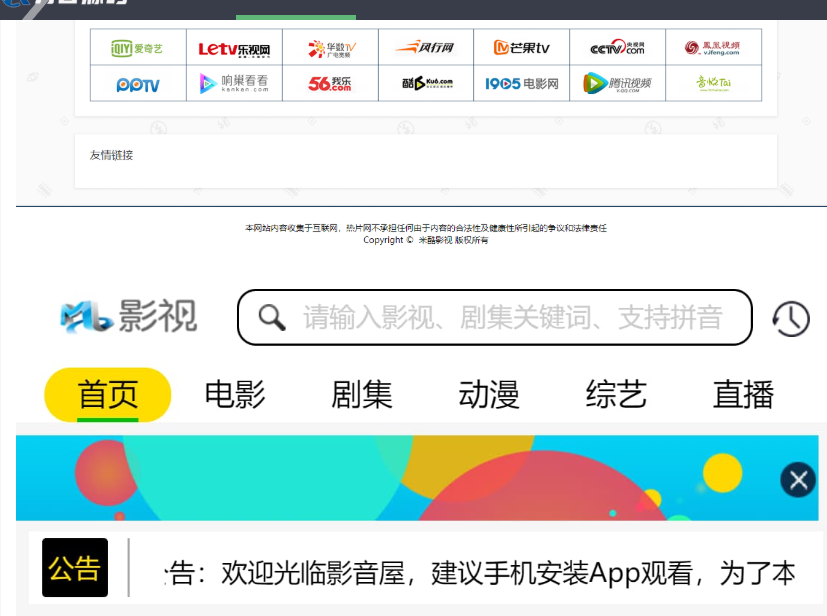Image resolution: width=827 pixels, height=616 pixels.
Task: Click the 华数TV 广电宽频 logo
Action: pyautogui.click(x=332, y=47)
